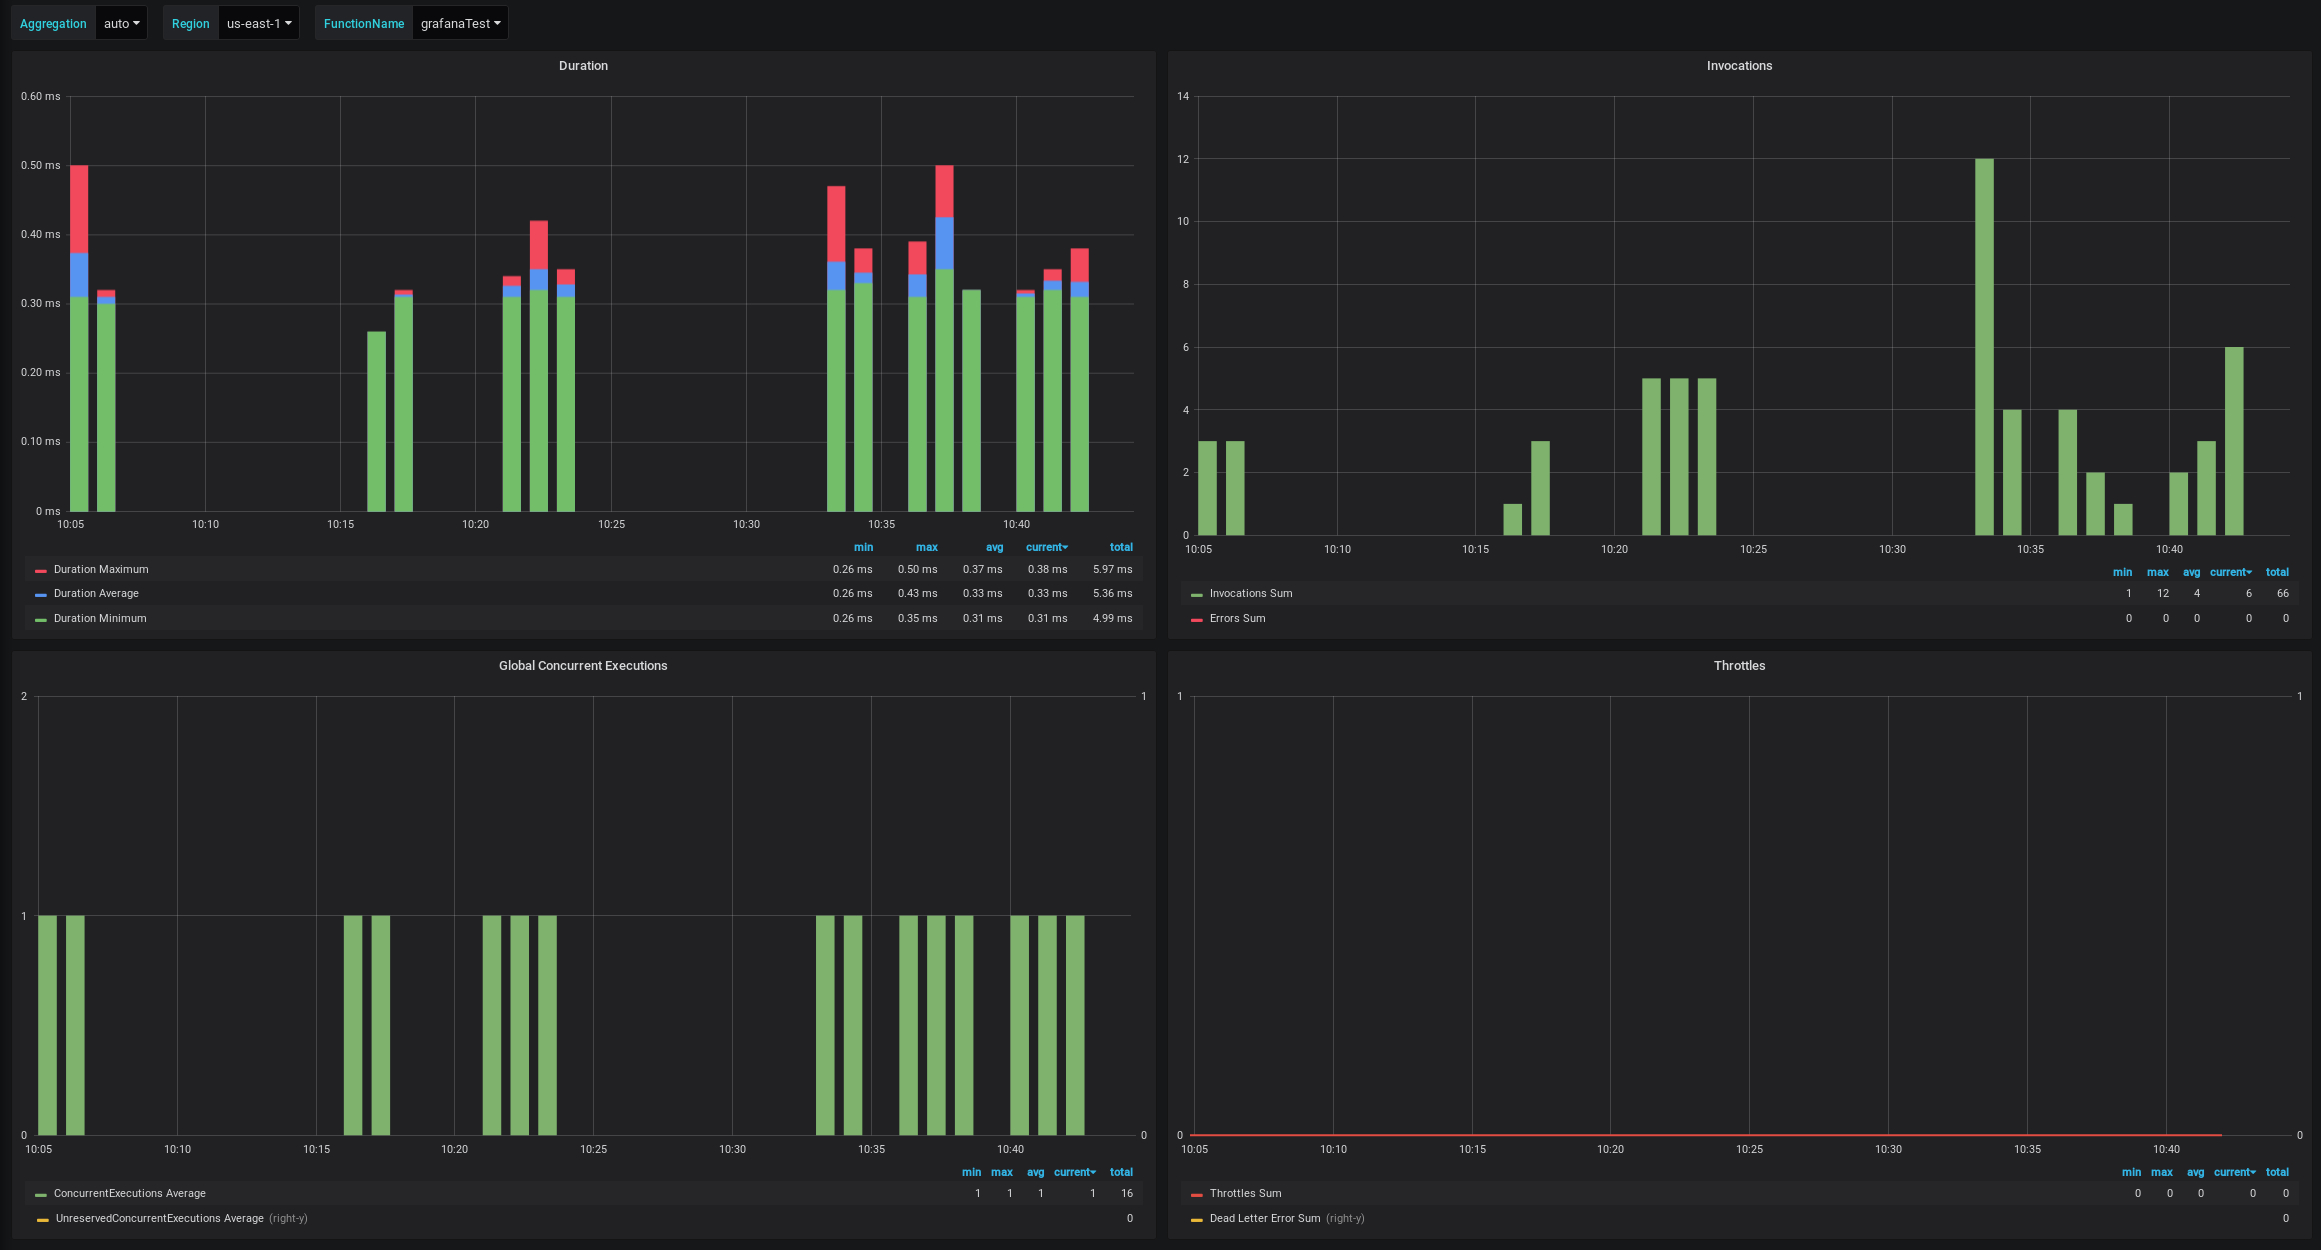
Task: Toggle UnreservedConcurrentExecutions Average legend series
Action: point(160,1219)
